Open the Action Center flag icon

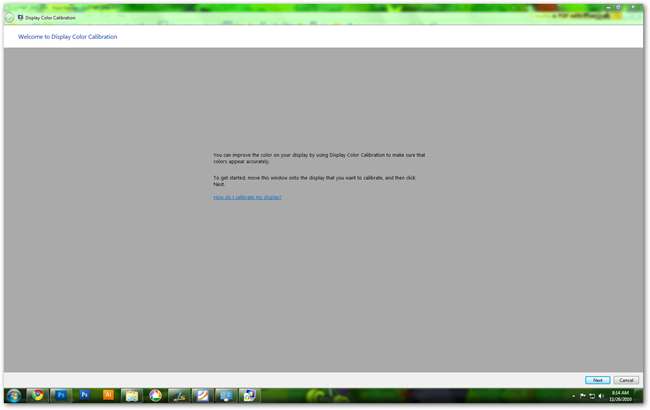pyautogui.click(x=582, y=396)
